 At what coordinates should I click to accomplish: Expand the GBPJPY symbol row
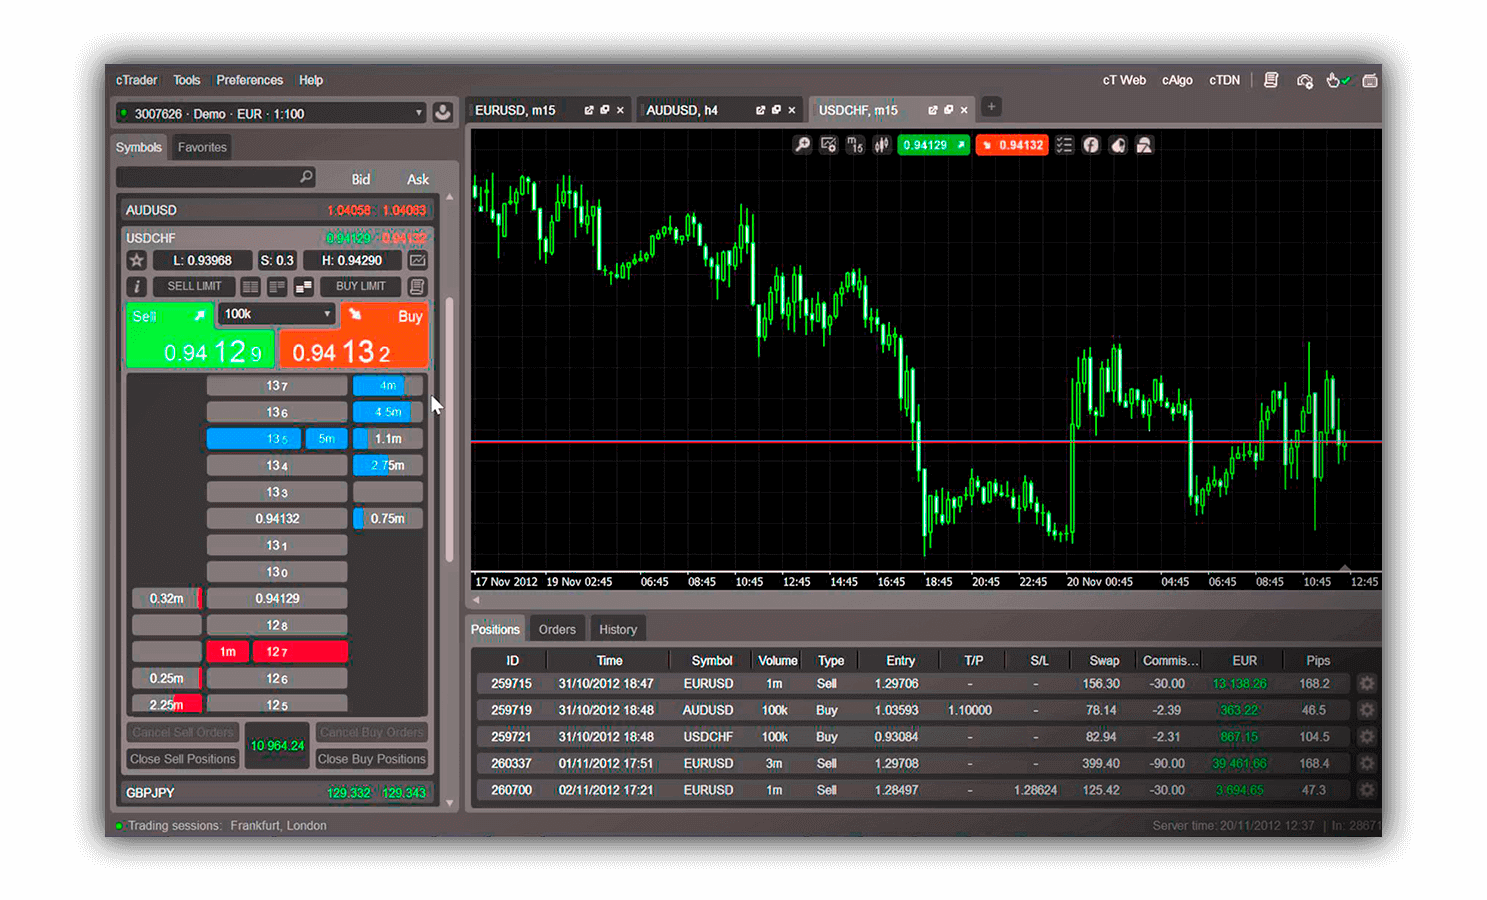(x=276, y=793)
